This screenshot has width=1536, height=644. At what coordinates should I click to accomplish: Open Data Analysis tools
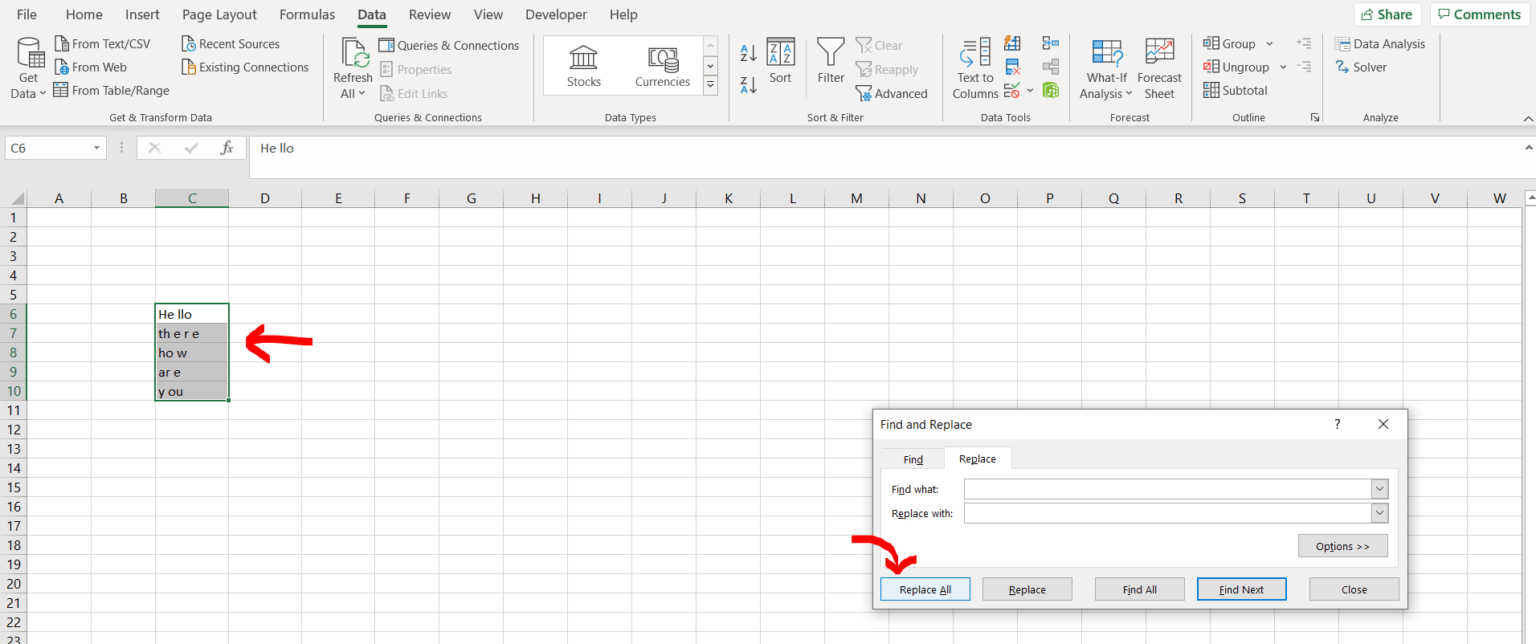(x=1381, y=43)
